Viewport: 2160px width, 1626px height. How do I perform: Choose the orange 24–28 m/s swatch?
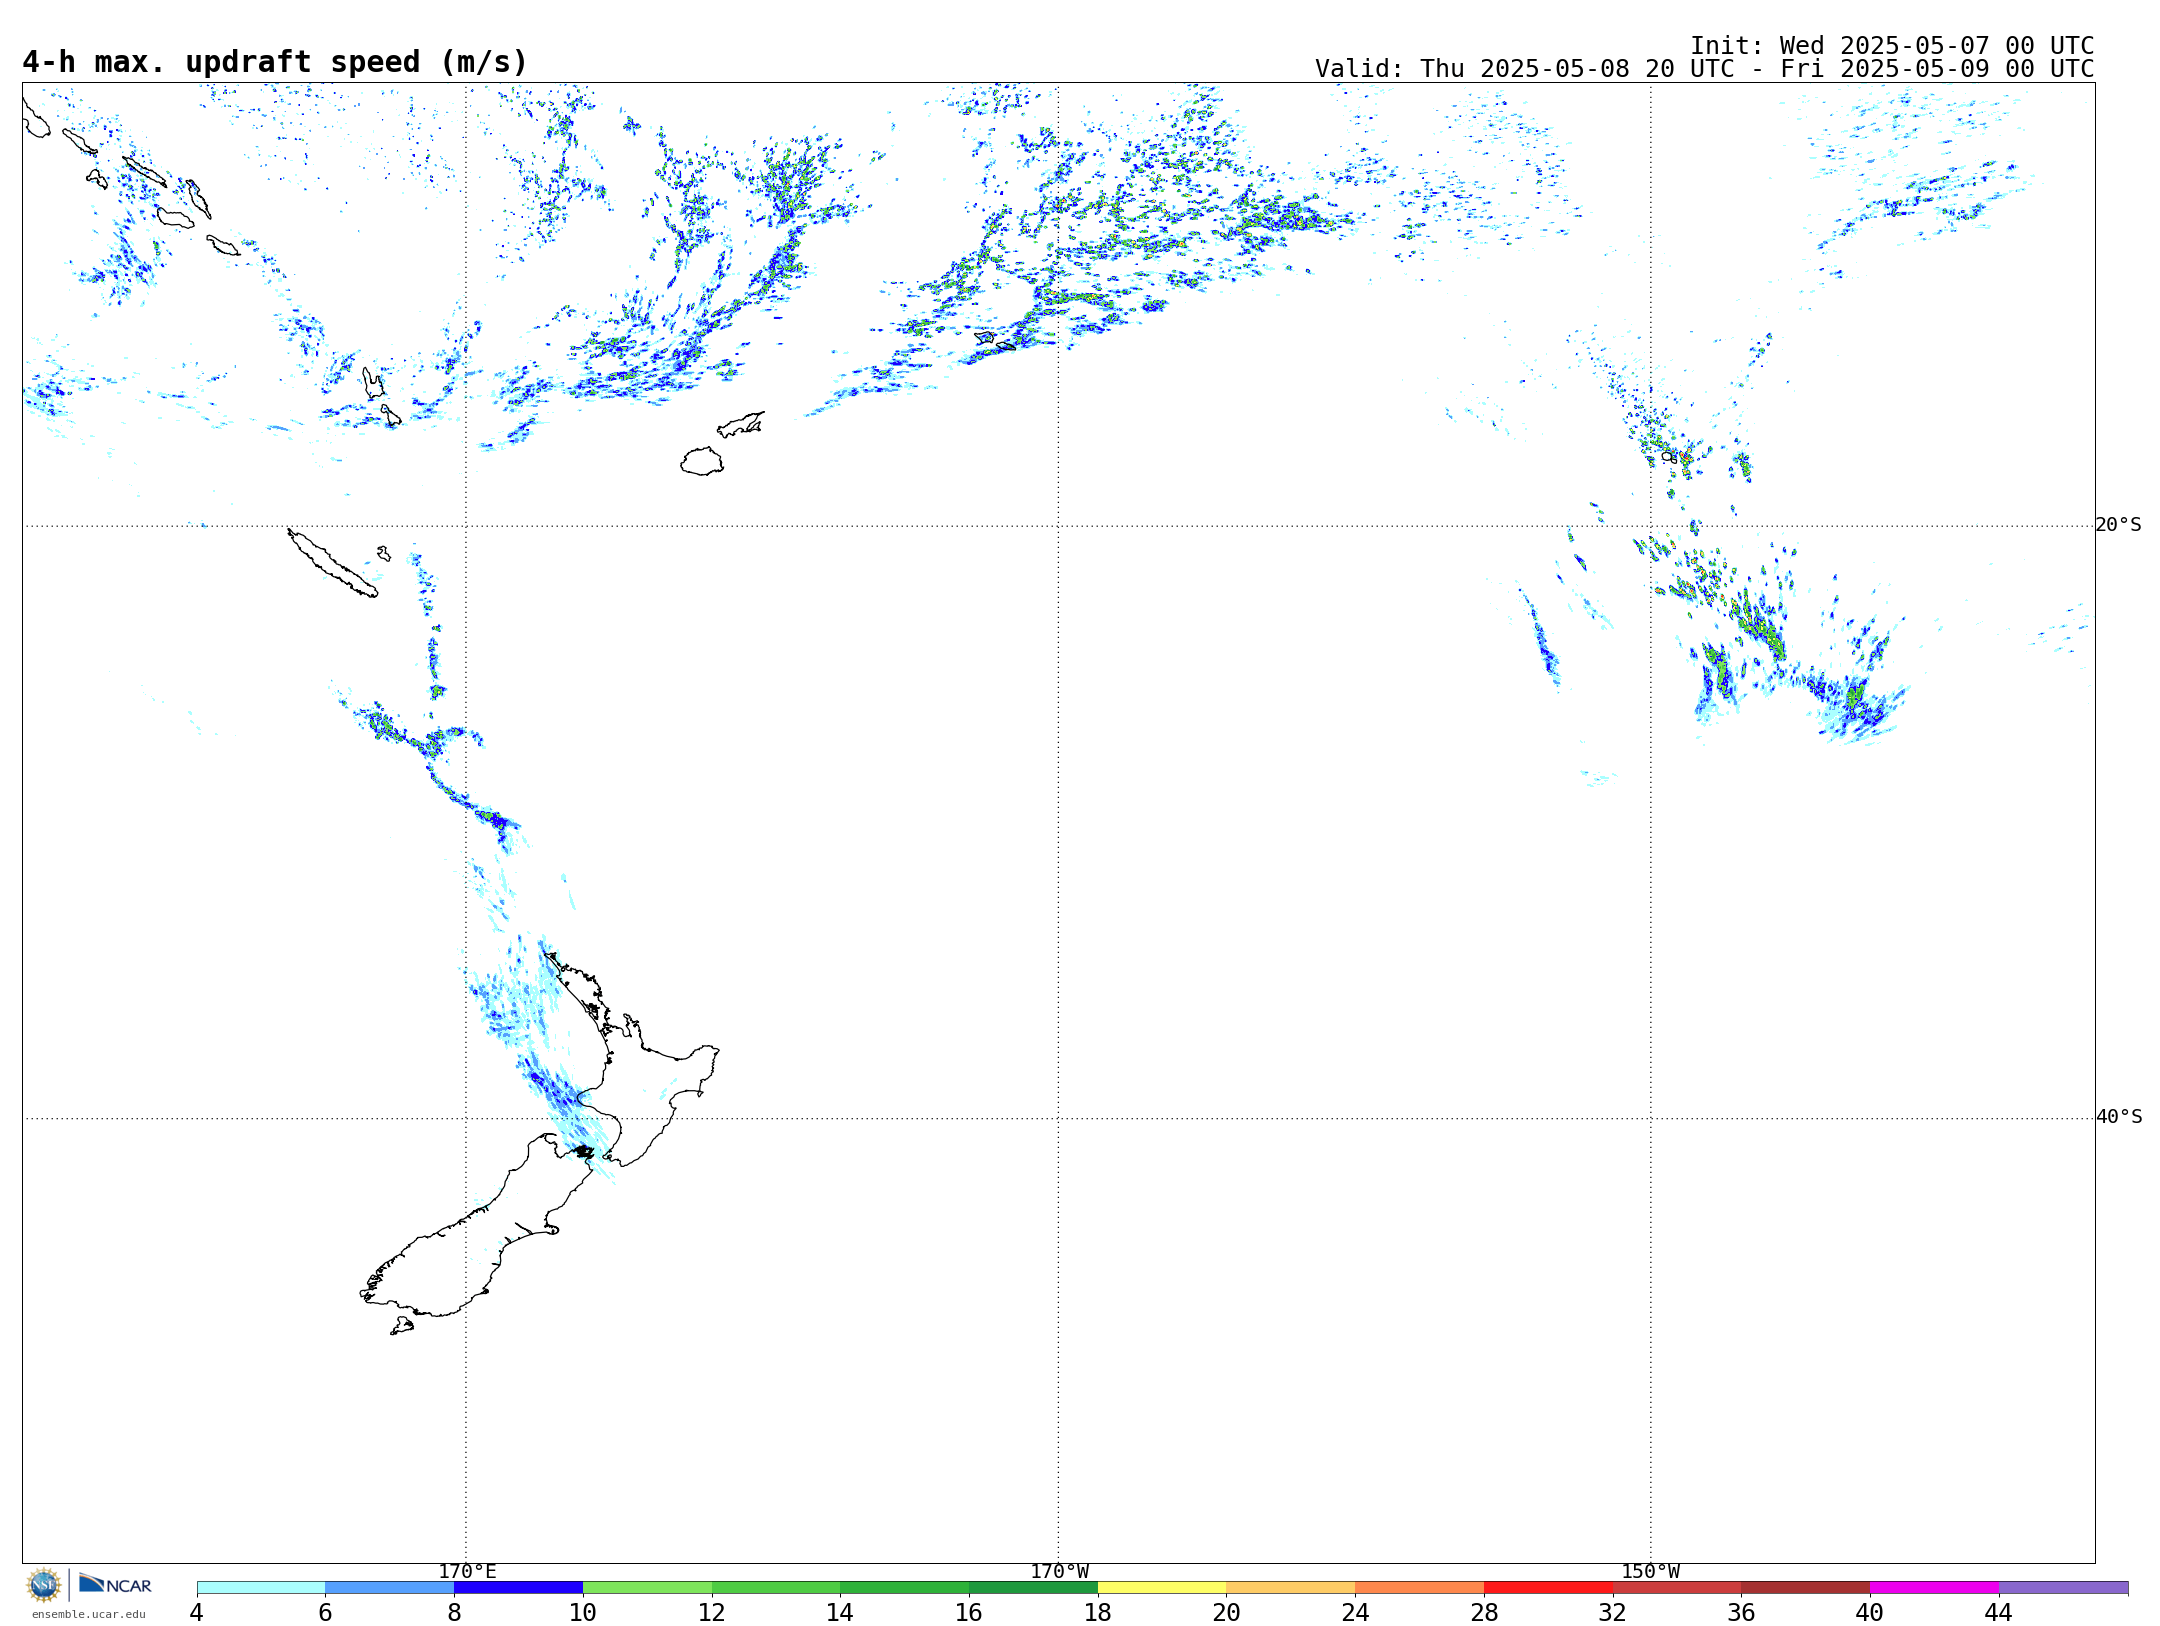click(x=1420, y=1587)
